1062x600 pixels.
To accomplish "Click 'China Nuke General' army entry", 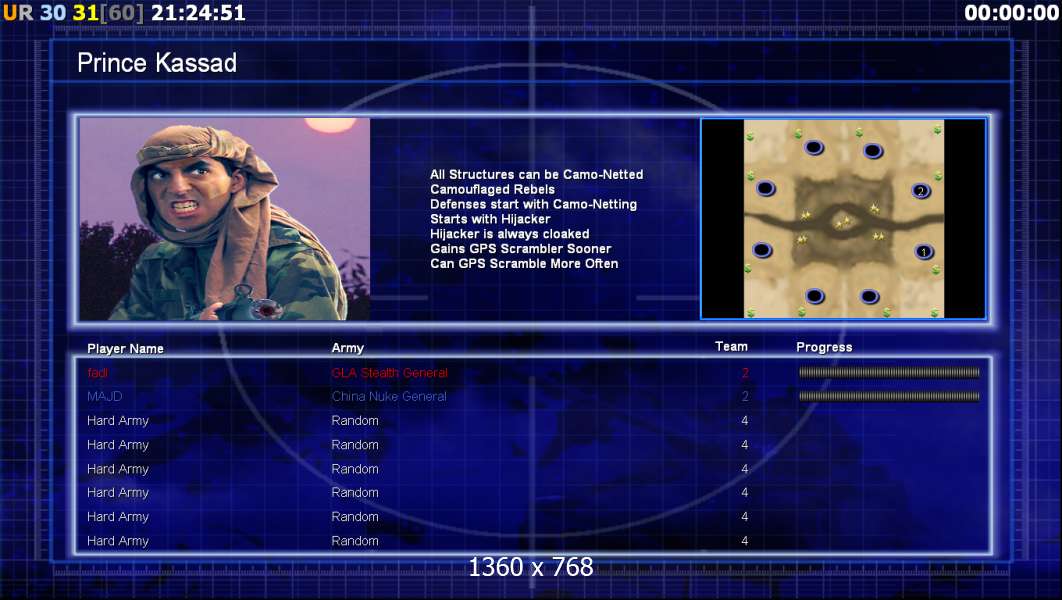I will click(389, 396).
